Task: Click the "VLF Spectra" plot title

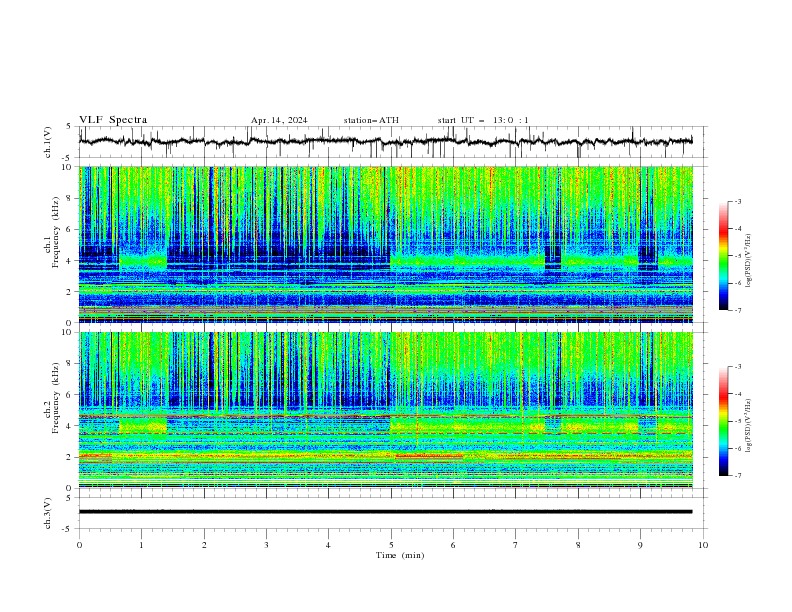Action: (x=113, y=120)
